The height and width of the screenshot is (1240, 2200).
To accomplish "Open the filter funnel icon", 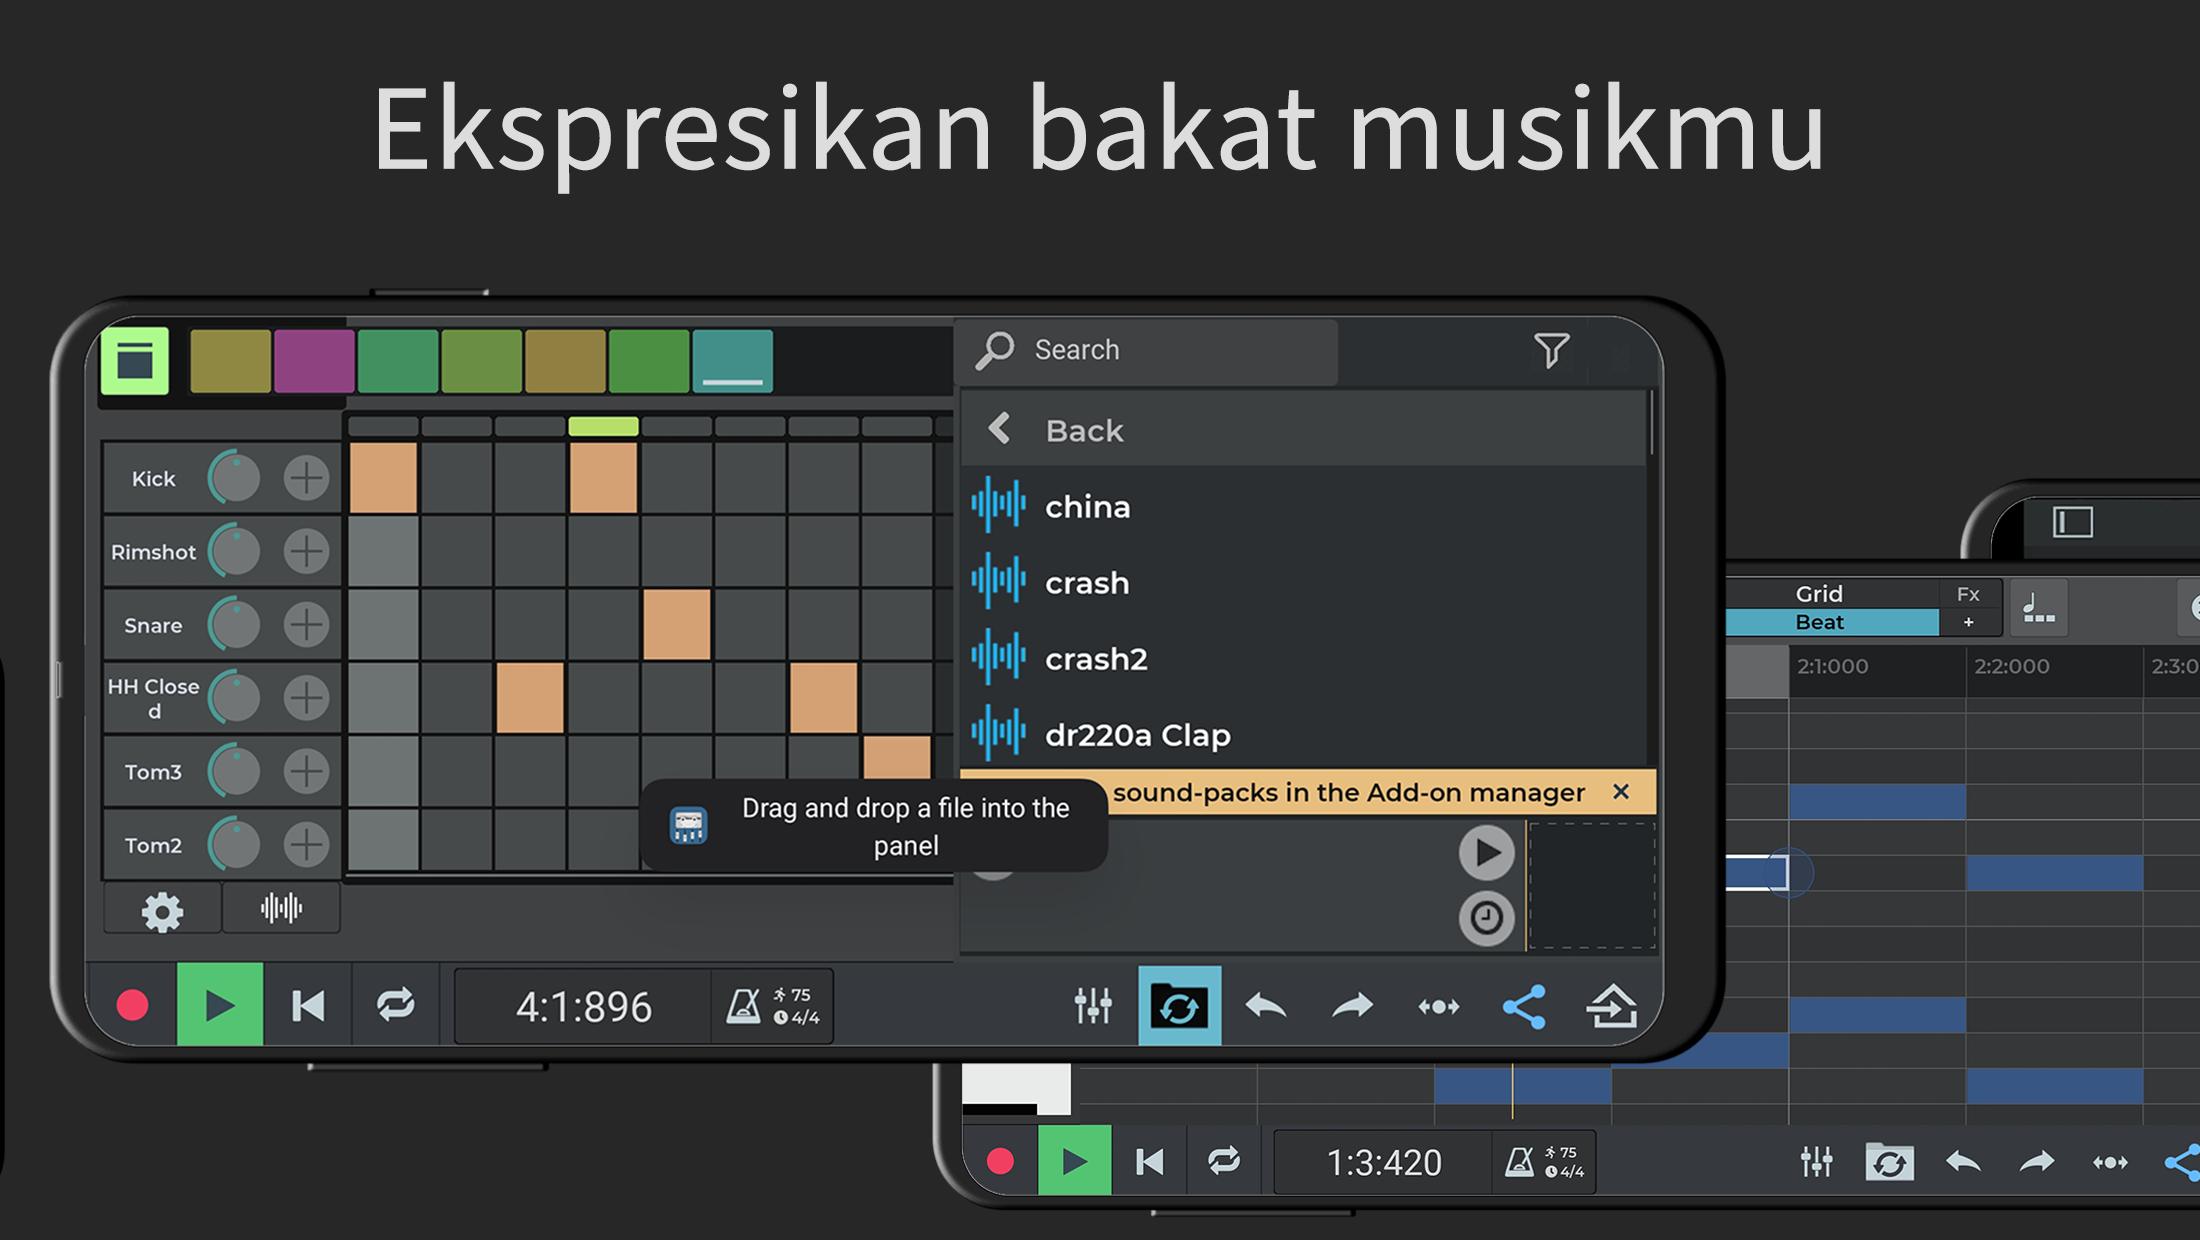I will [x=1551, y=350].
